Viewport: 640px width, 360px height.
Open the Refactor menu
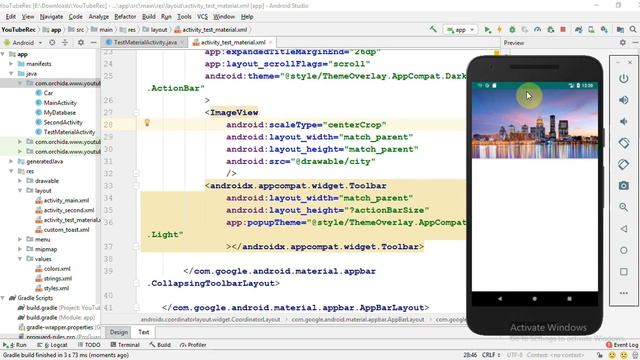(125, 17)
